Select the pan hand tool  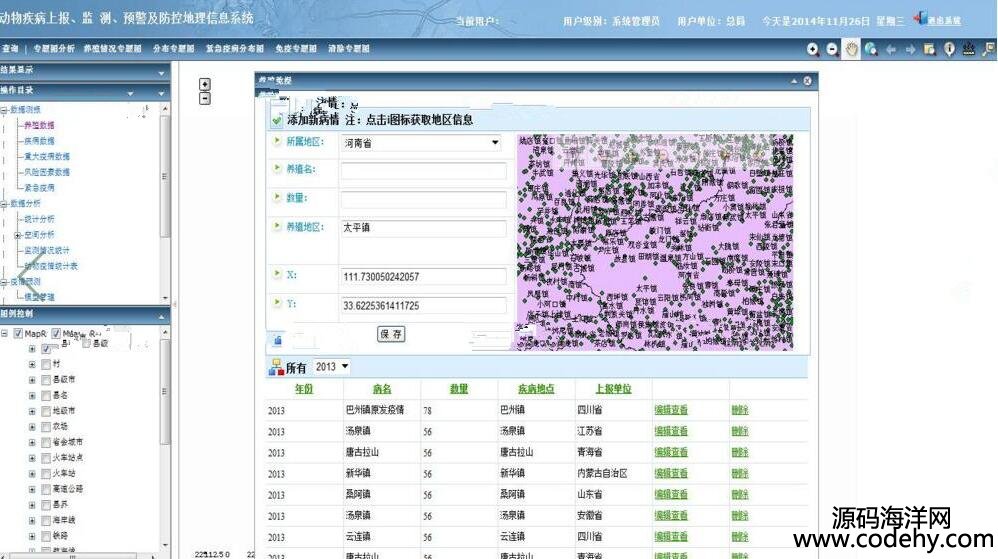tap(852, 49)
